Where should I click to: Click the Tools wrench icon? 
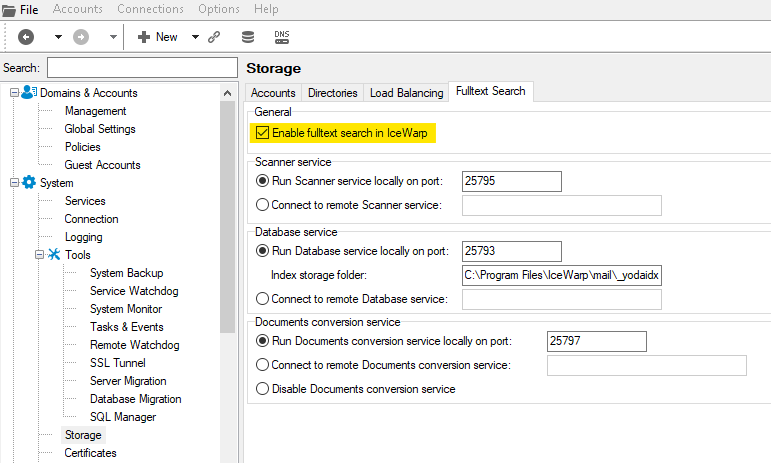(x=54, y=255)
